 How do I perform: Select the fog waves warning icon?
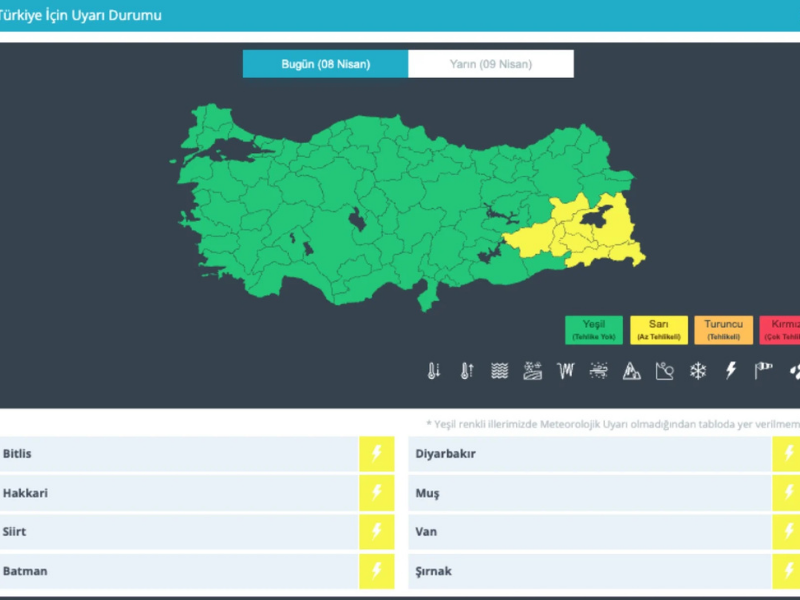(x=500, y=371)
